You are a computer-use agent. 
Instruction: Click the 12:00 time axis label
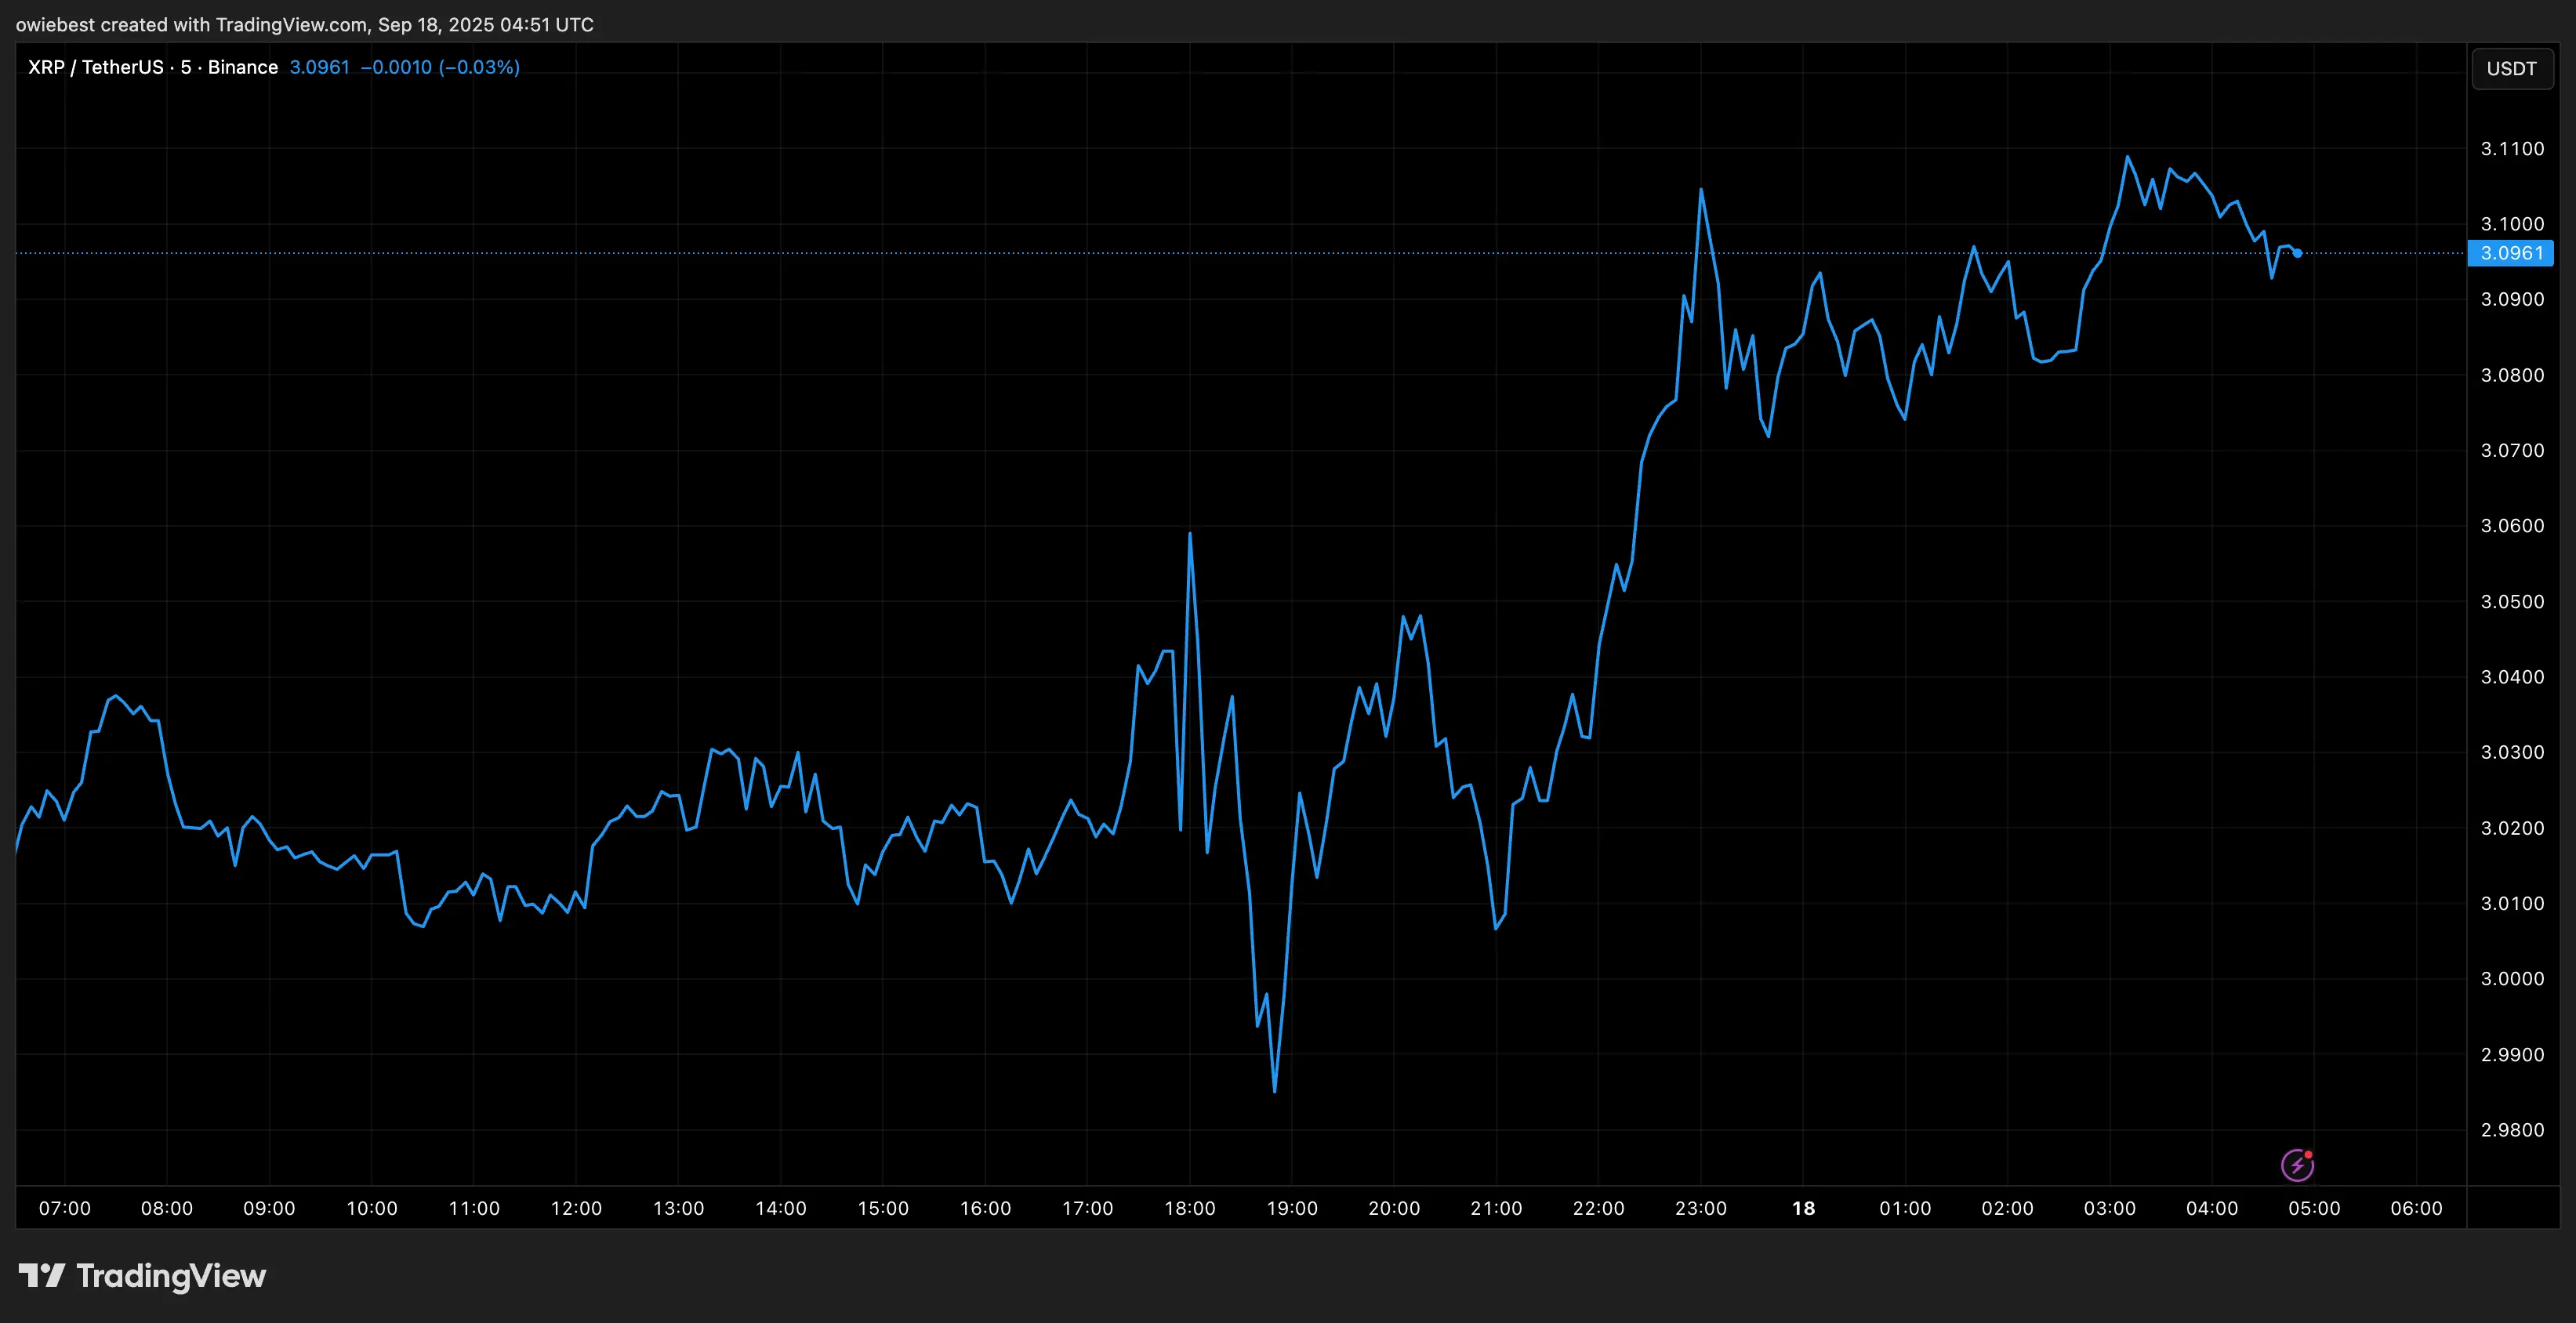tap(576, 1208)
